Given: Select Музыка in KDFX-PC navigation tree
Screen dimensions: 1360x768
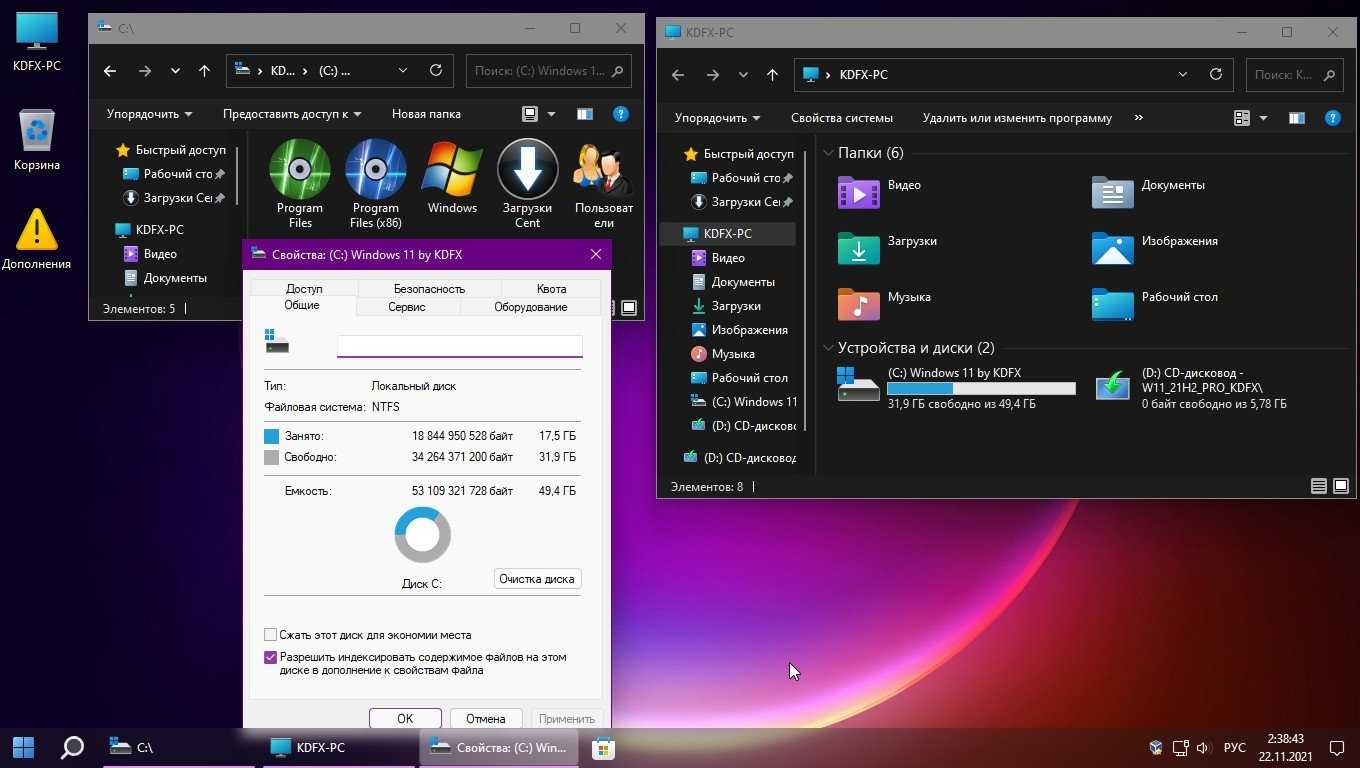Looking at the screenshot, I should (x=733, y=354).
